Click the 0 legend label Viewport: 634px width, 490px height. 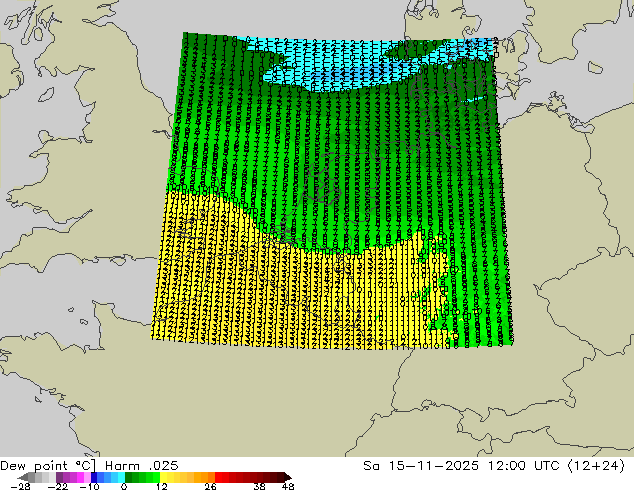(124, 486)
